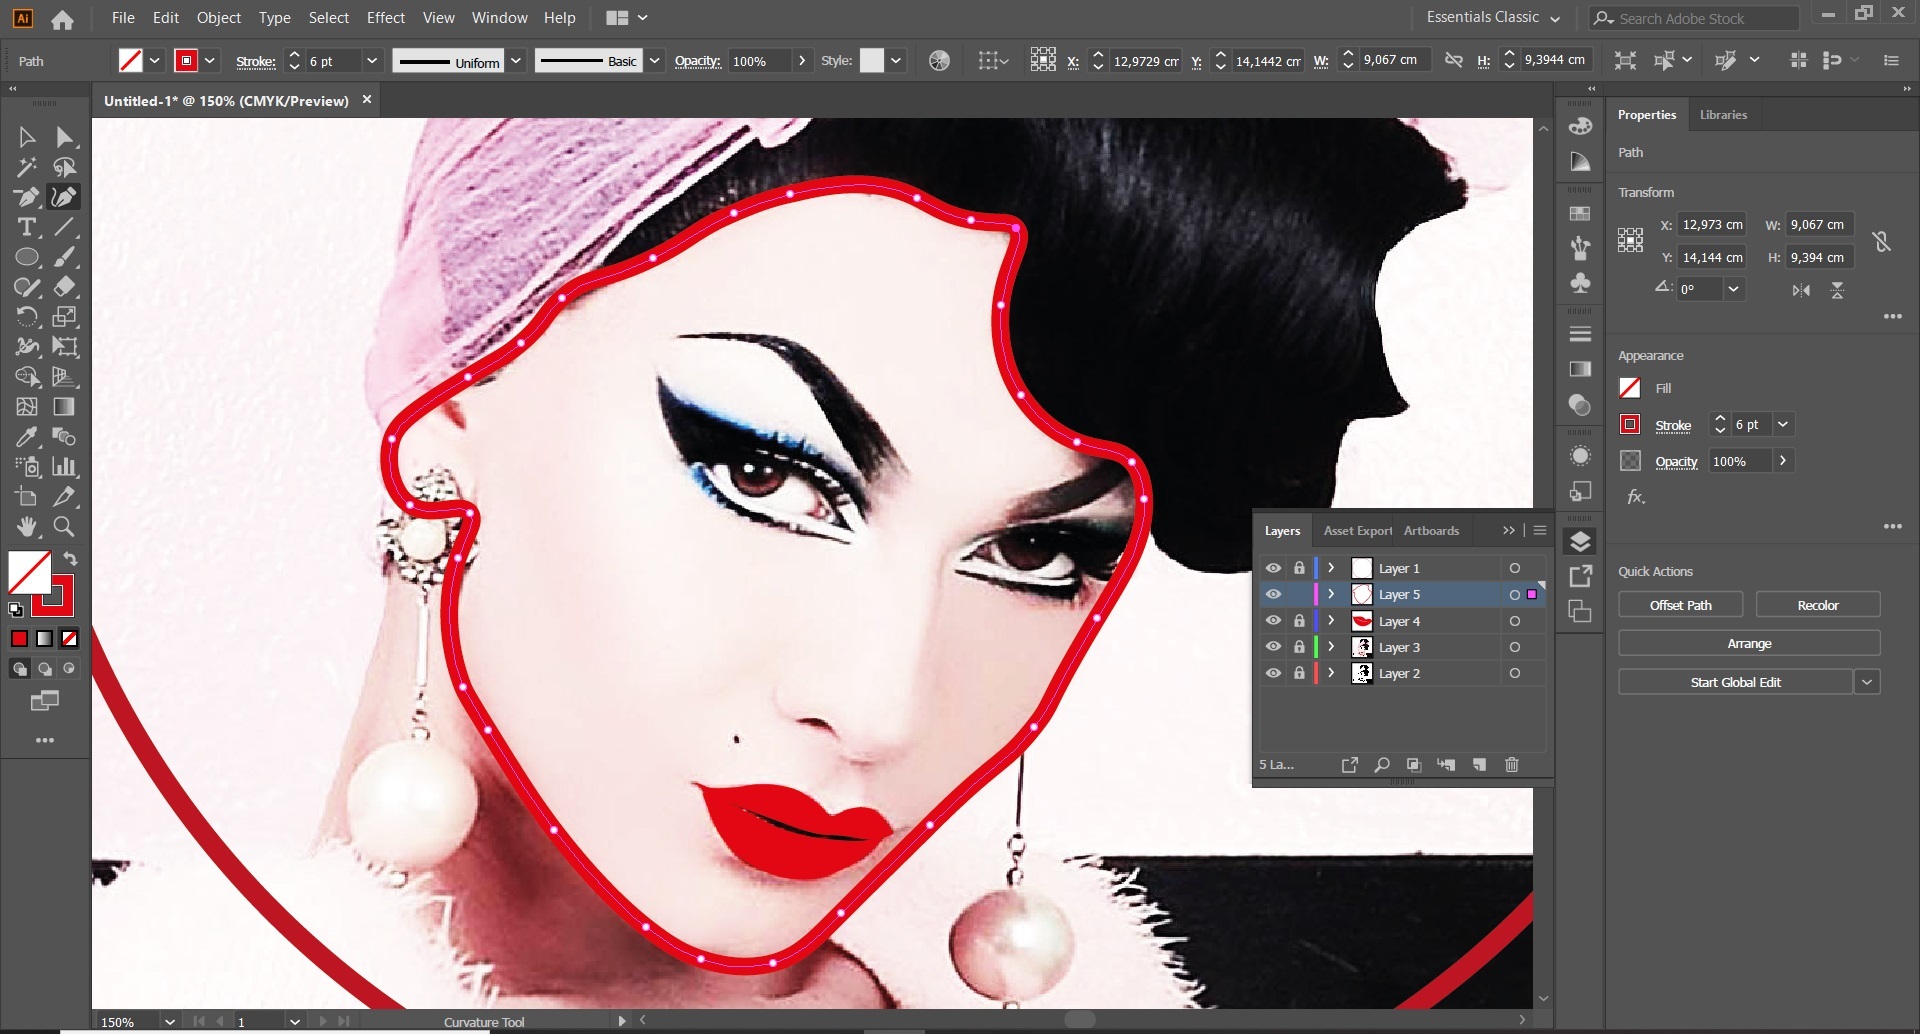Click the Illustrator home icon
The image size is (1920, 1034).
tap(62, 19)
